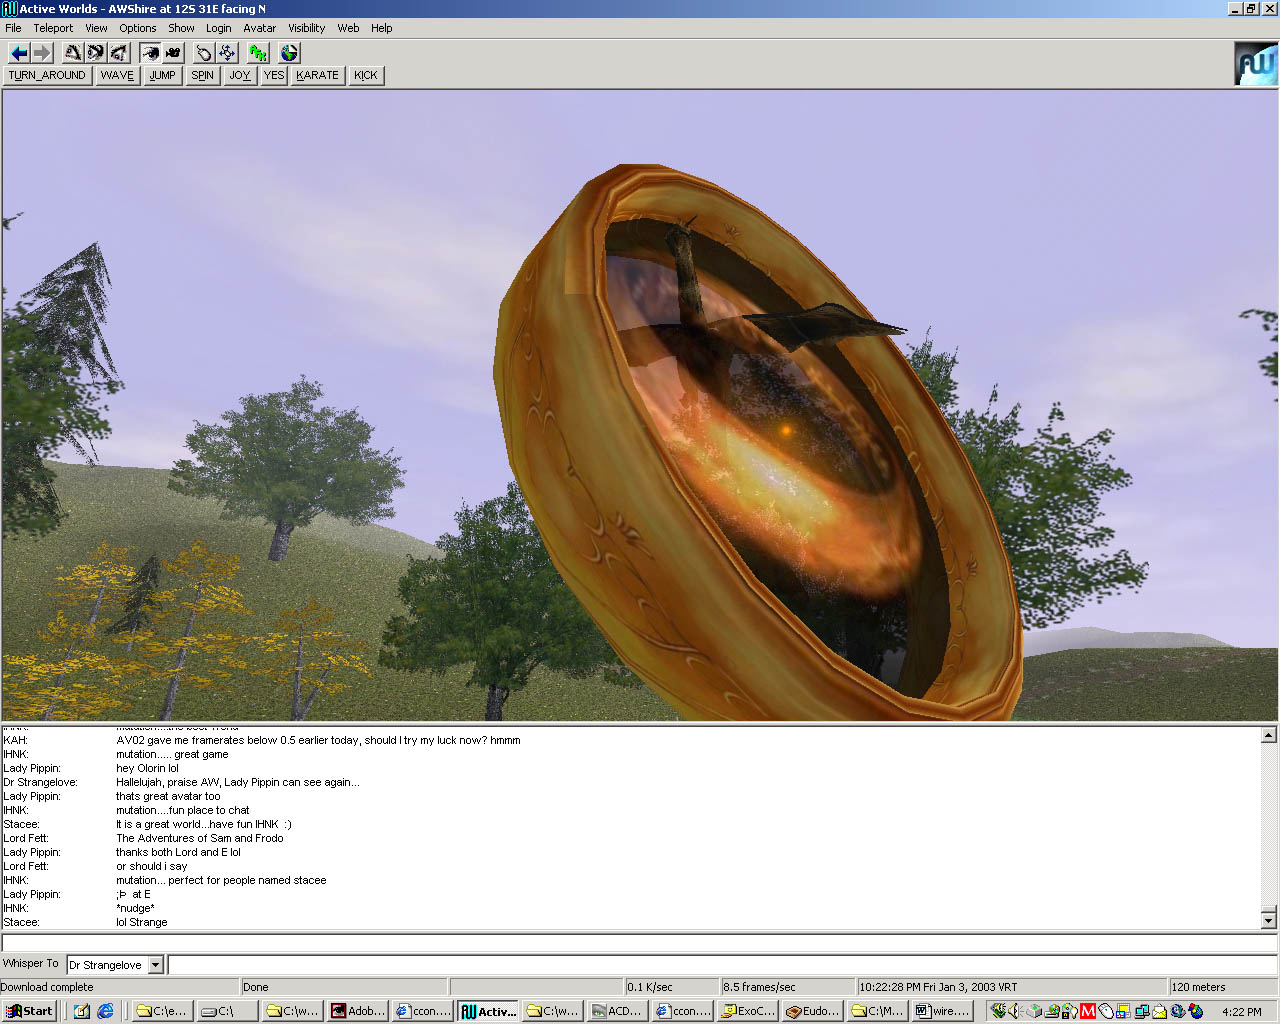Click the globe web page icon

(x=289, y=53)
